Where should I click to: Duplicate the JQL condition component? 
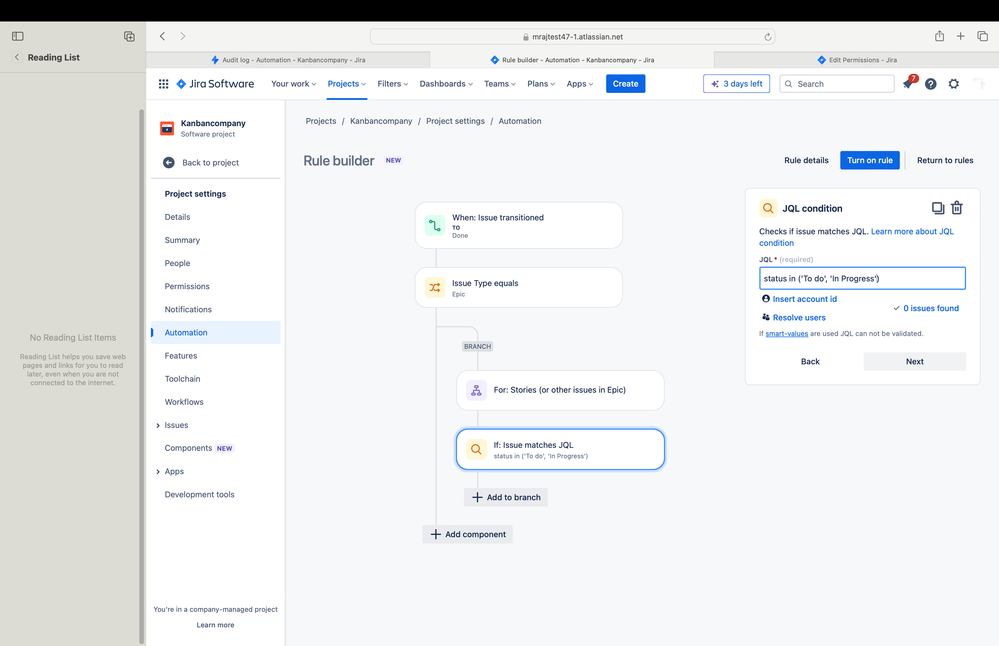coord(937,208)
